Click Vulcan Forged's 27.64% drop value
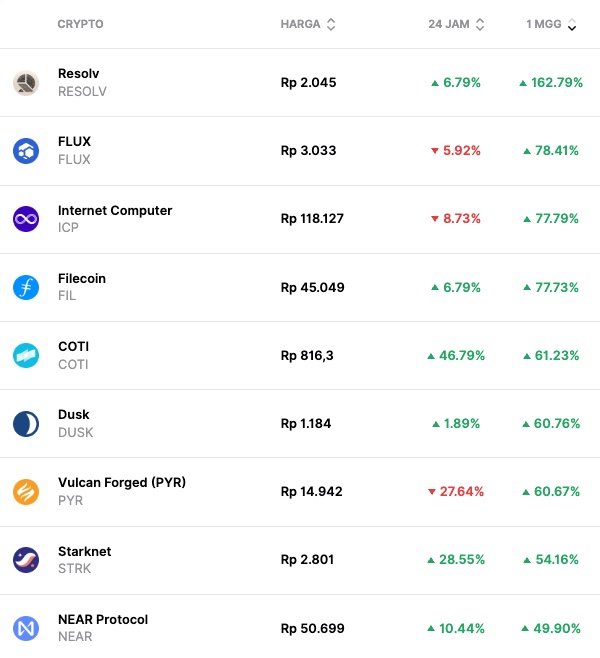Image resolution: width=600 pixels, height=658 pixels. click(x=460, y=492)
